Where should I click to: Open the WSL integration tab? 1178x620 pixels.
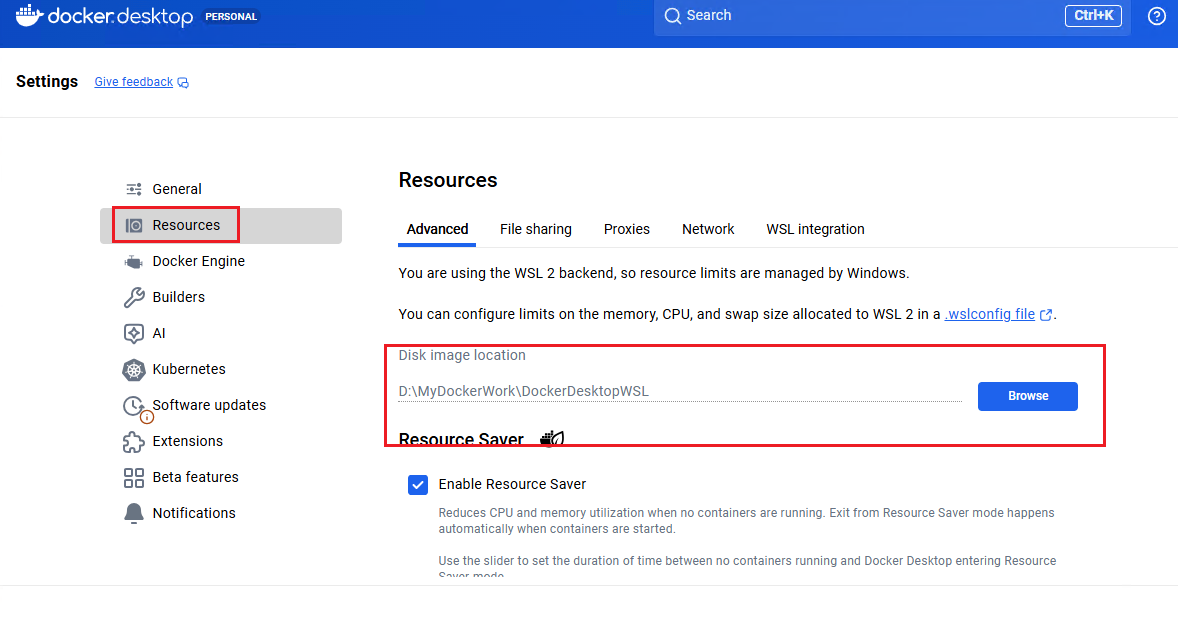[815, 229]
